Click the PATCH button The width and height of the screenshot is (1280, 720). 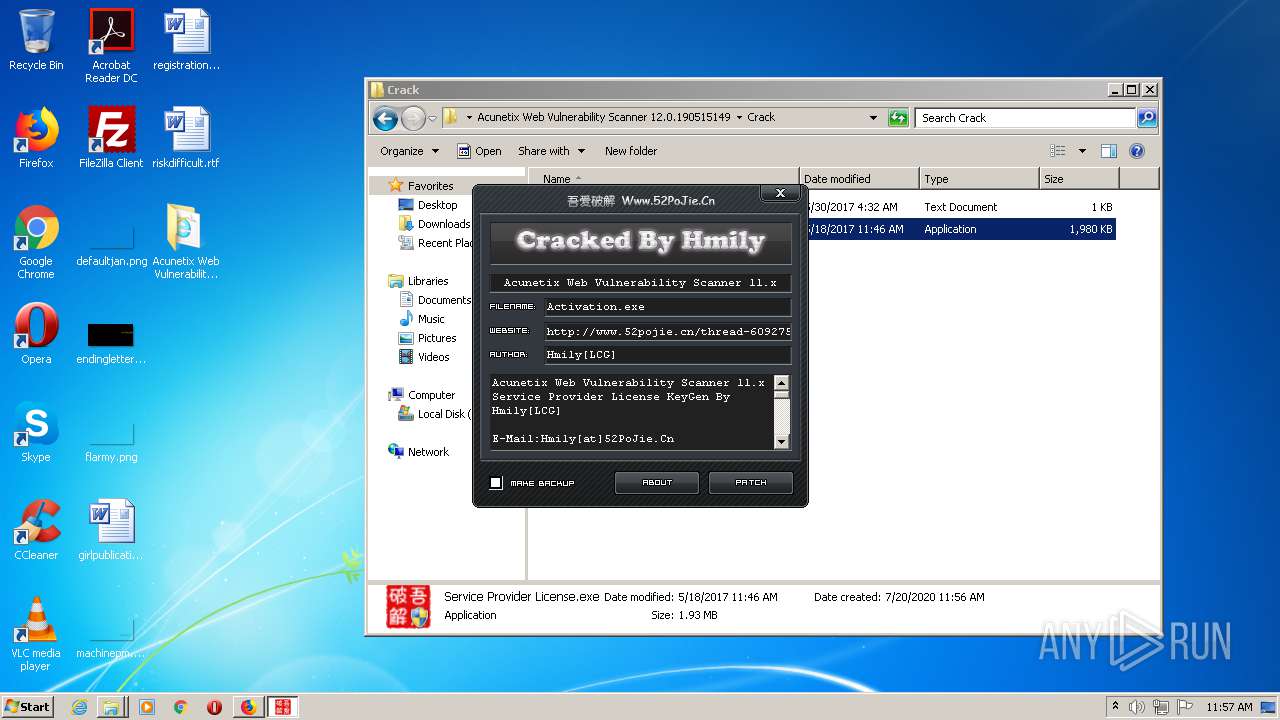click(x=751, y=483)
